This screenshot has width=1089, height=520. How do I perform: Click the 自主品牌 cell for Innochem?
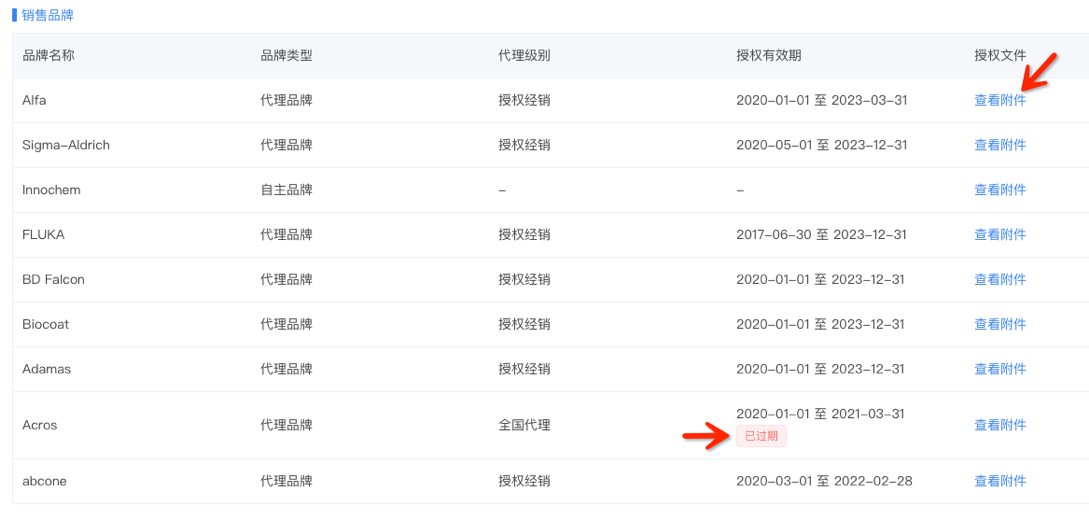286,190
